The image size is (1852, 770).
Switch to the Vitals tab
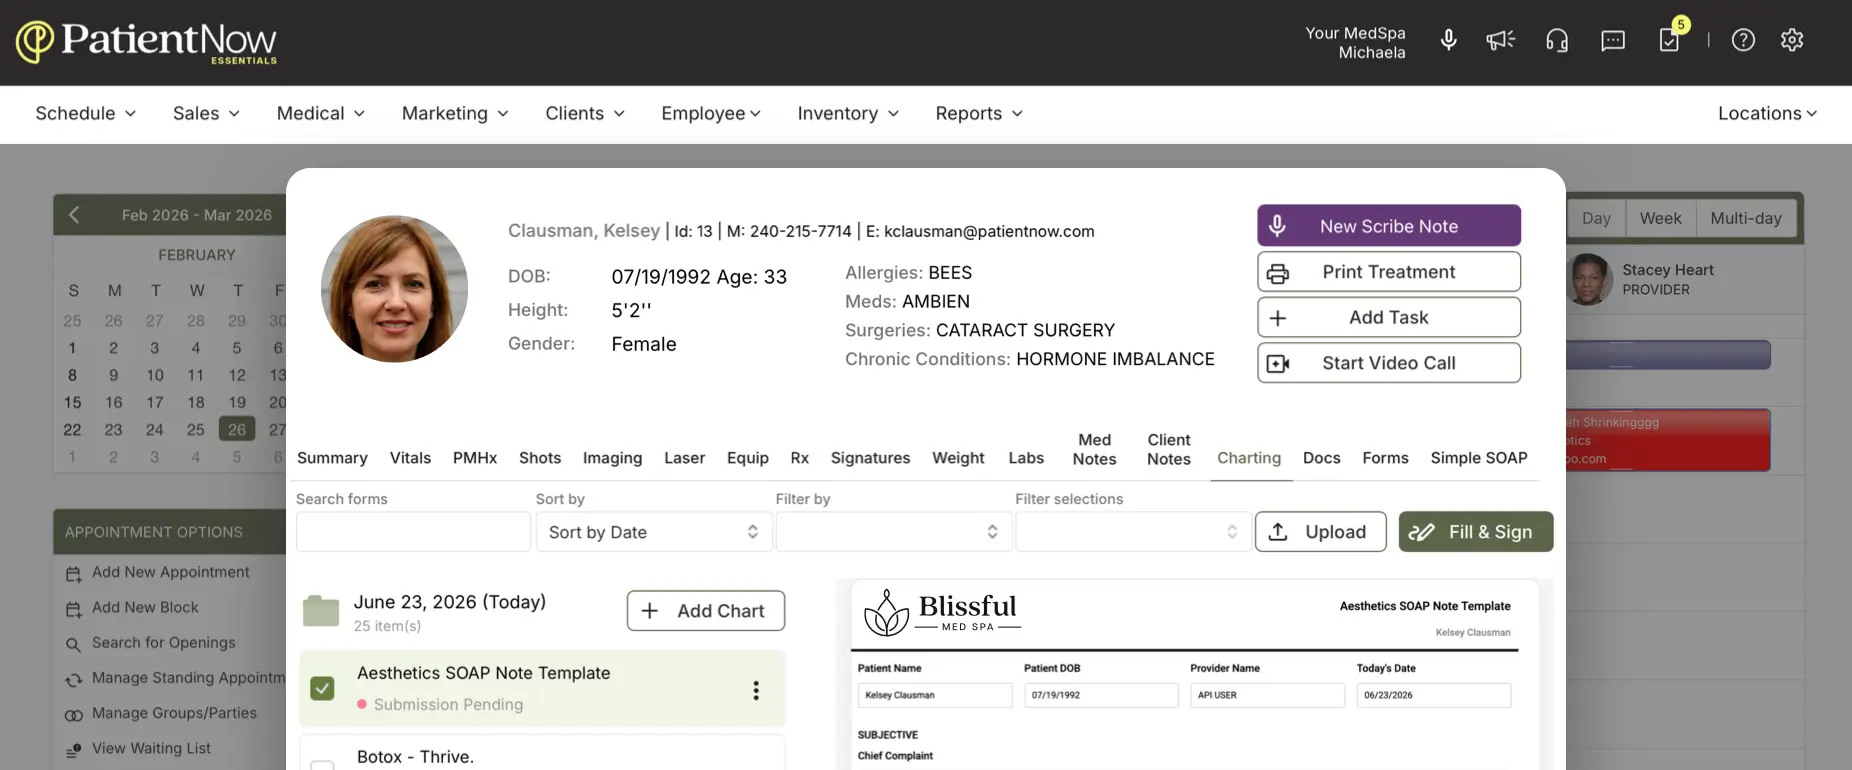point(410,458)
